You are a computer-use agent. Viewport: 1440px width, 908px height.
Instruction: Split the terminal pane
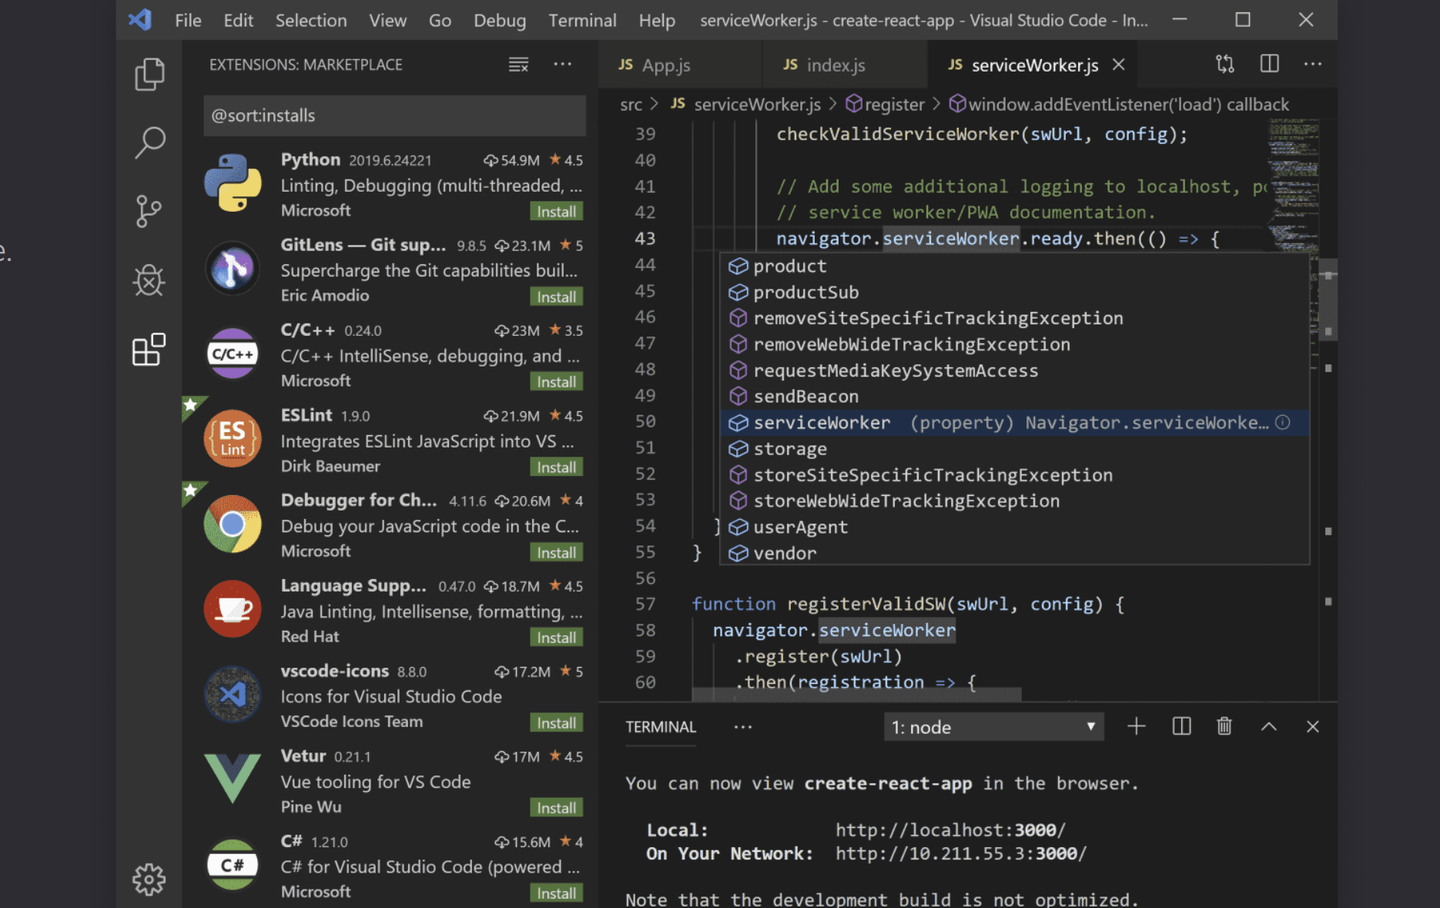(x=1181, y=726)
